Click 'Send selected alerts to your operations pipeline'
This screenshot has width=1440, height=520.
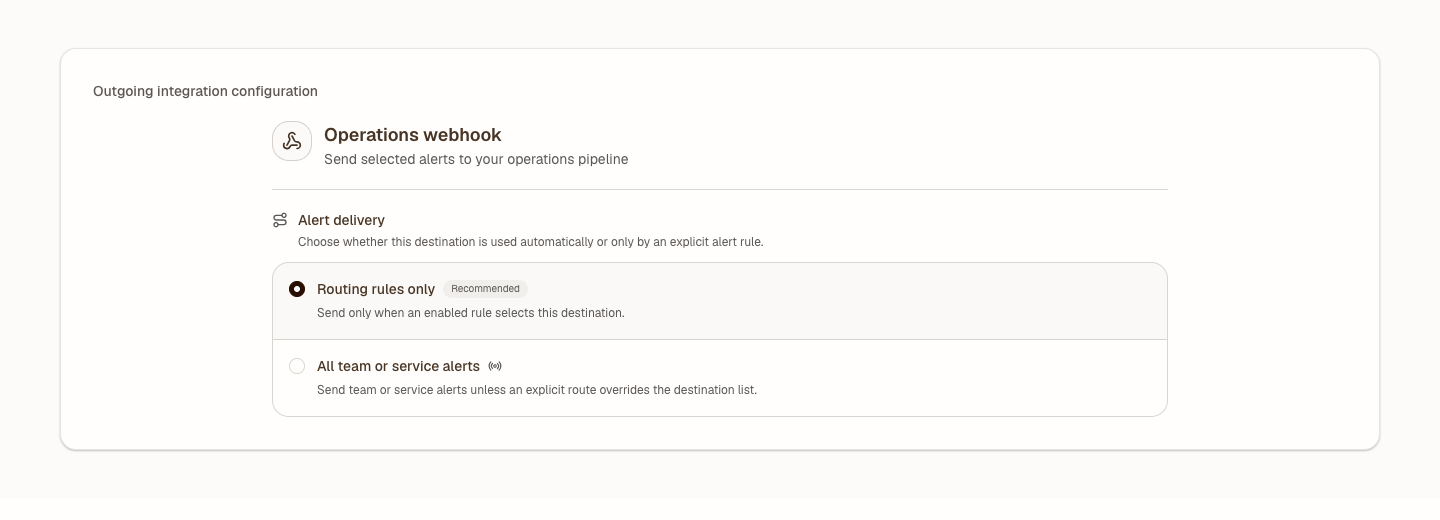tap(476, 159)
